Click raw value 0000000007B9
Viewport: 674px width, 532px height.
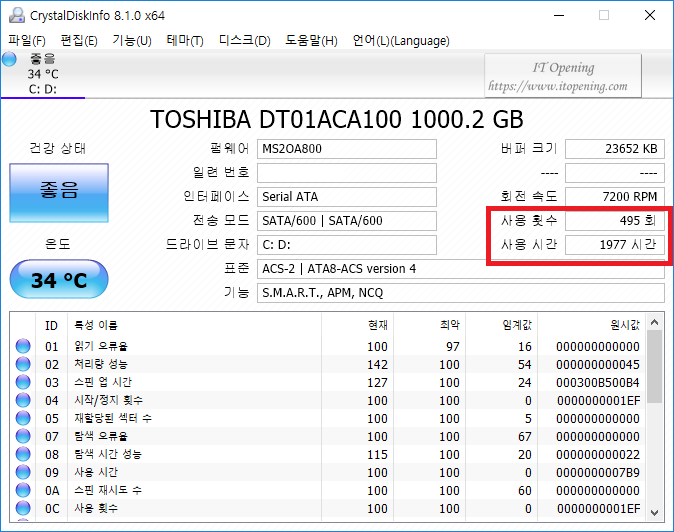click(597, 473)
